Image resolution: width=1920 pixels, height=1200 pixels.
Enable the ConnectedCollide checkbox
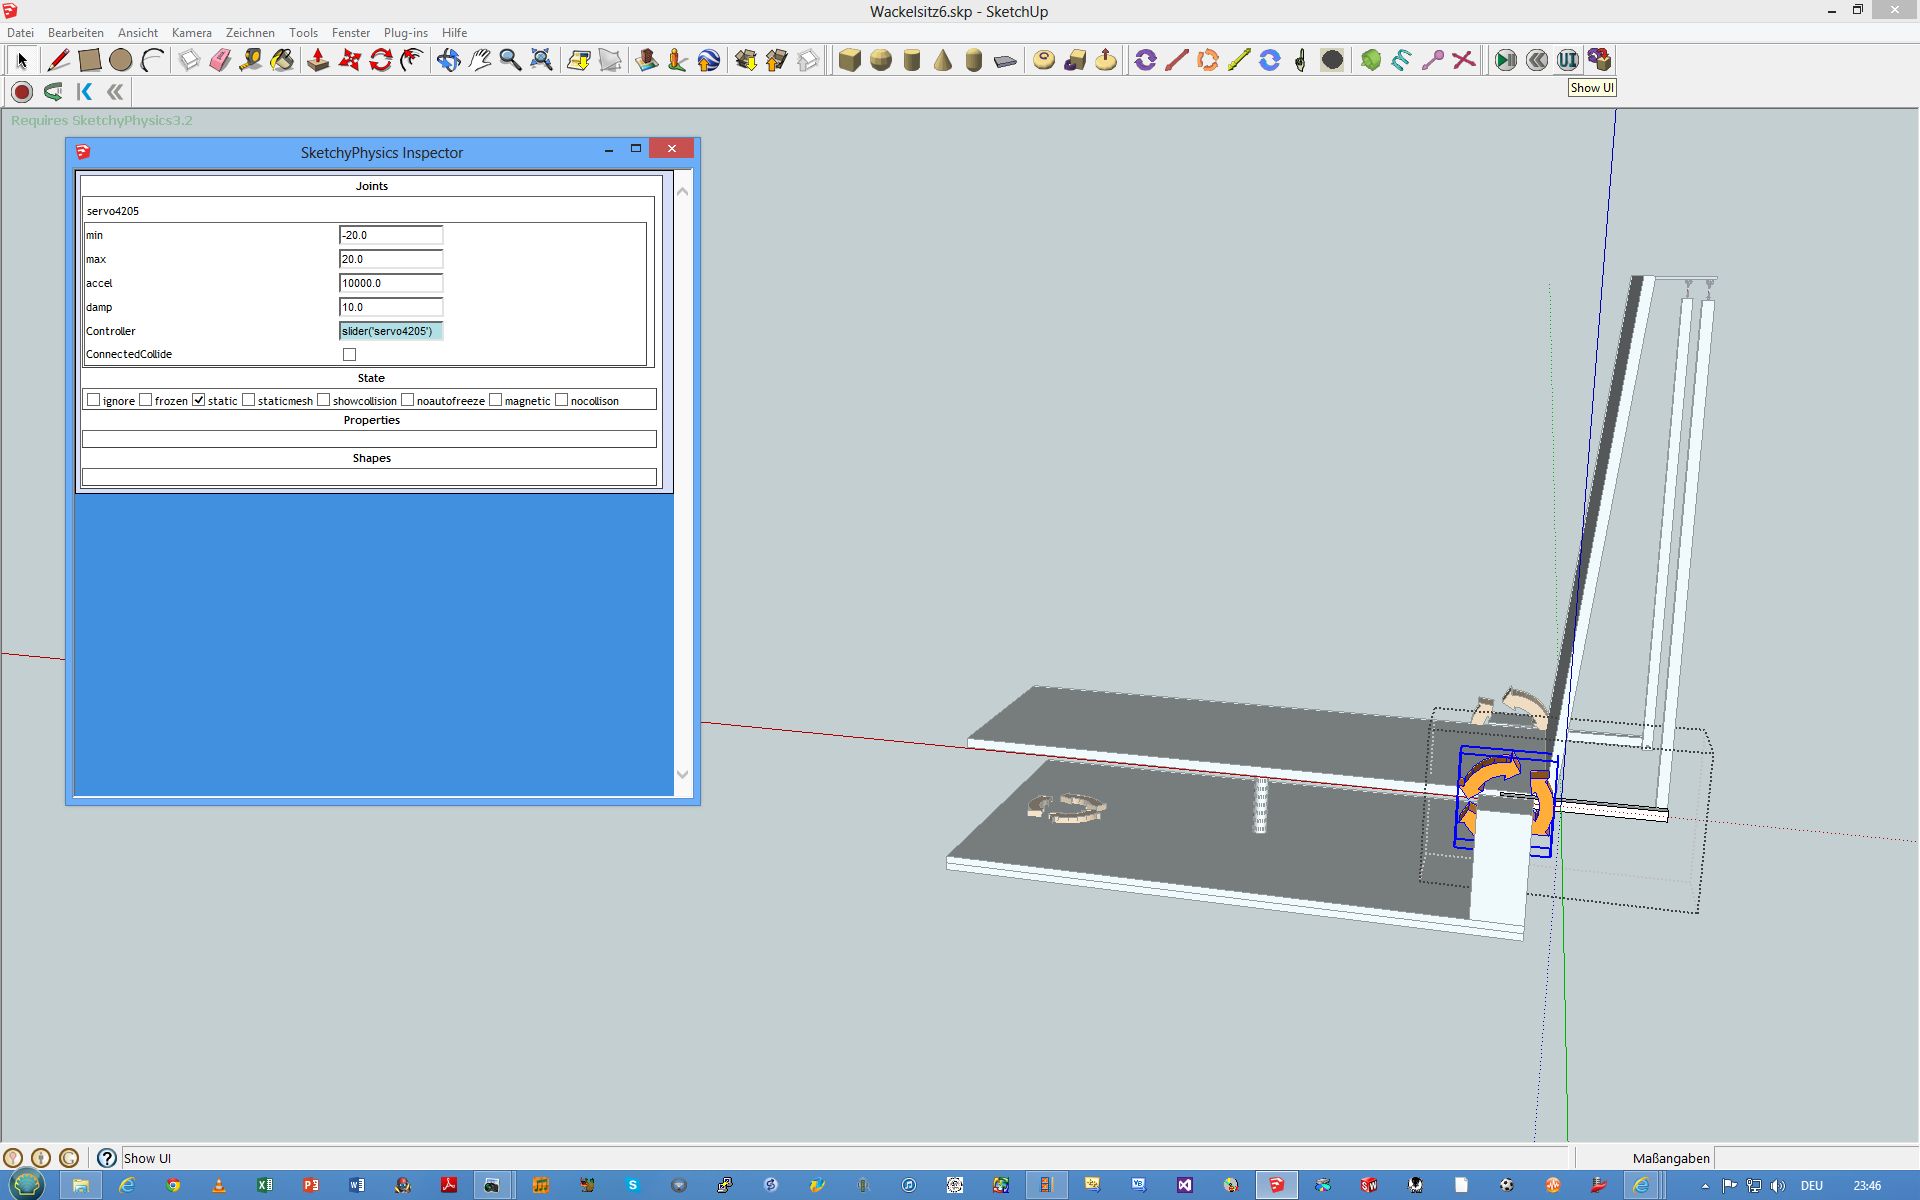point(349,355)
